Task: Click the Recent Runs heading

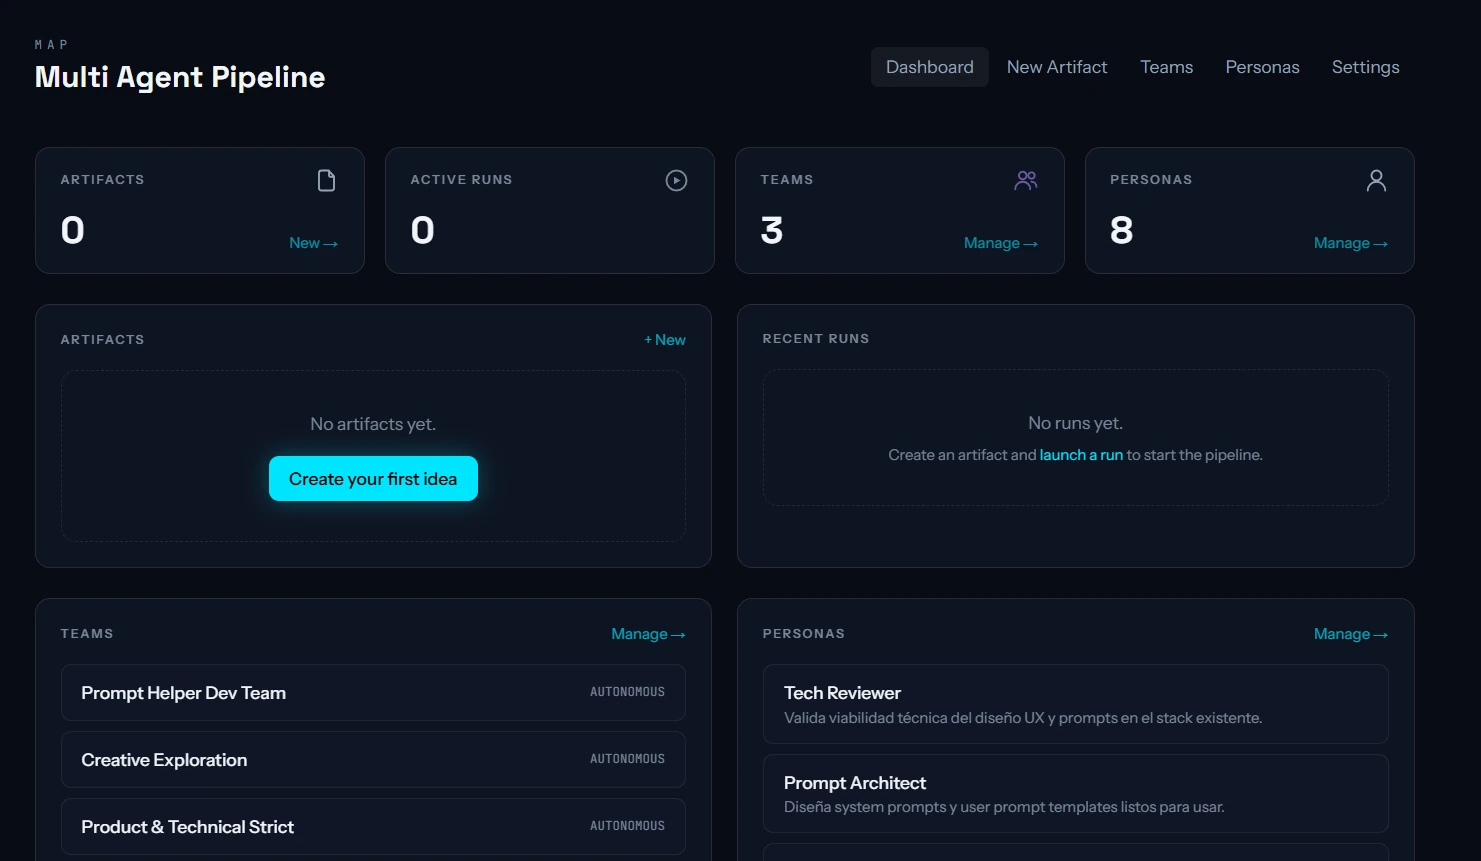Action: coord(816,339)
